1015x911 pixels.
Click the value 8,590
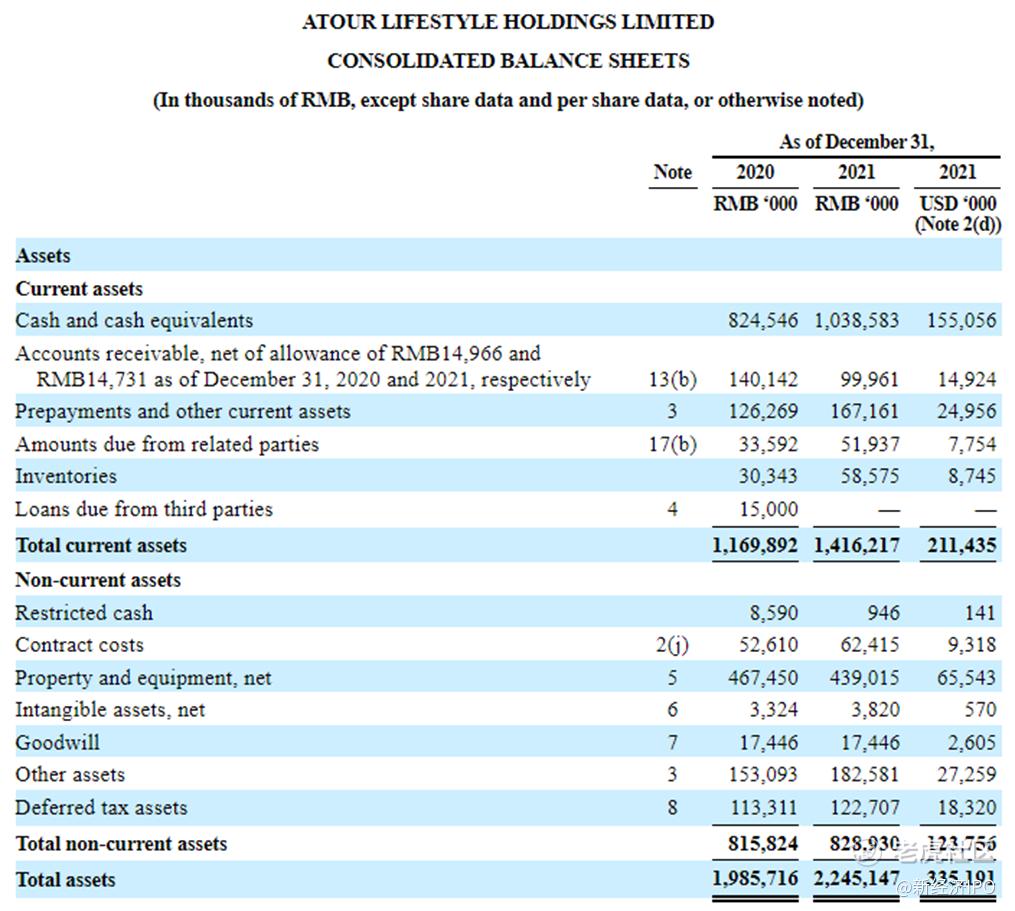pos(774,613)
